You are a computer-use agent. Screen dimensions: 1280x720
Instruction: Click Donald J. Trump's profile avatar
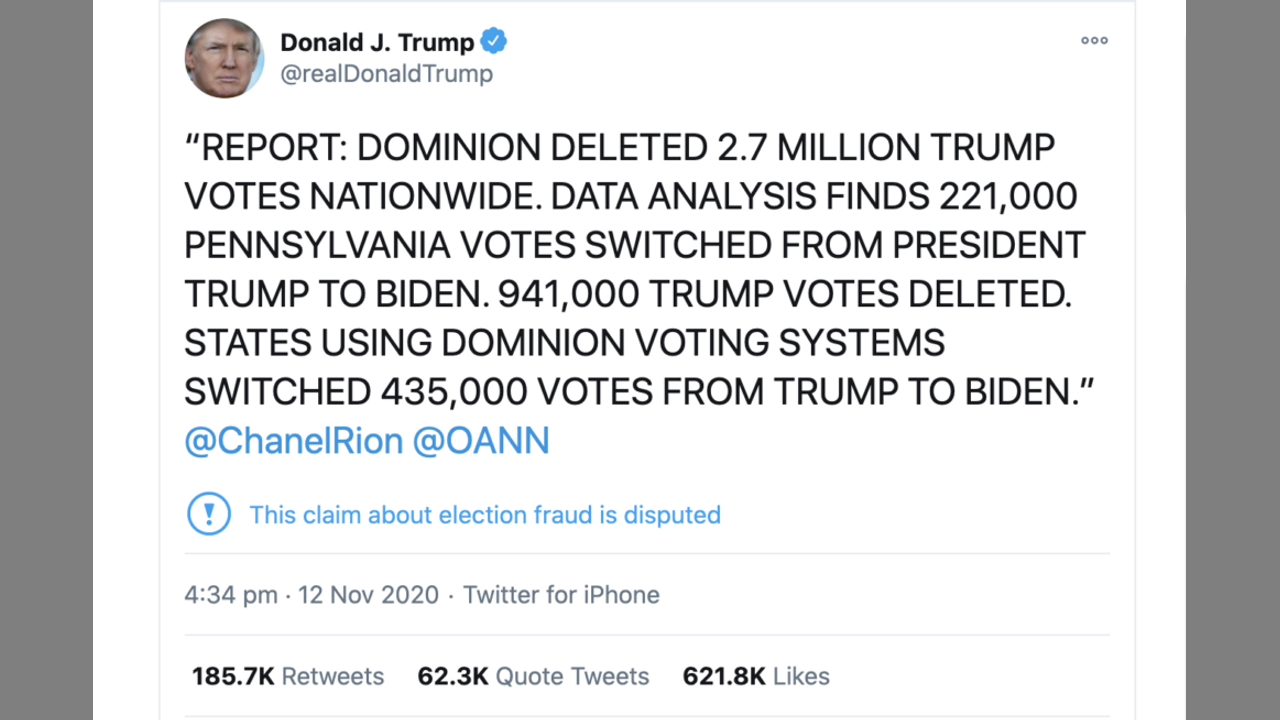pos(224,58)
